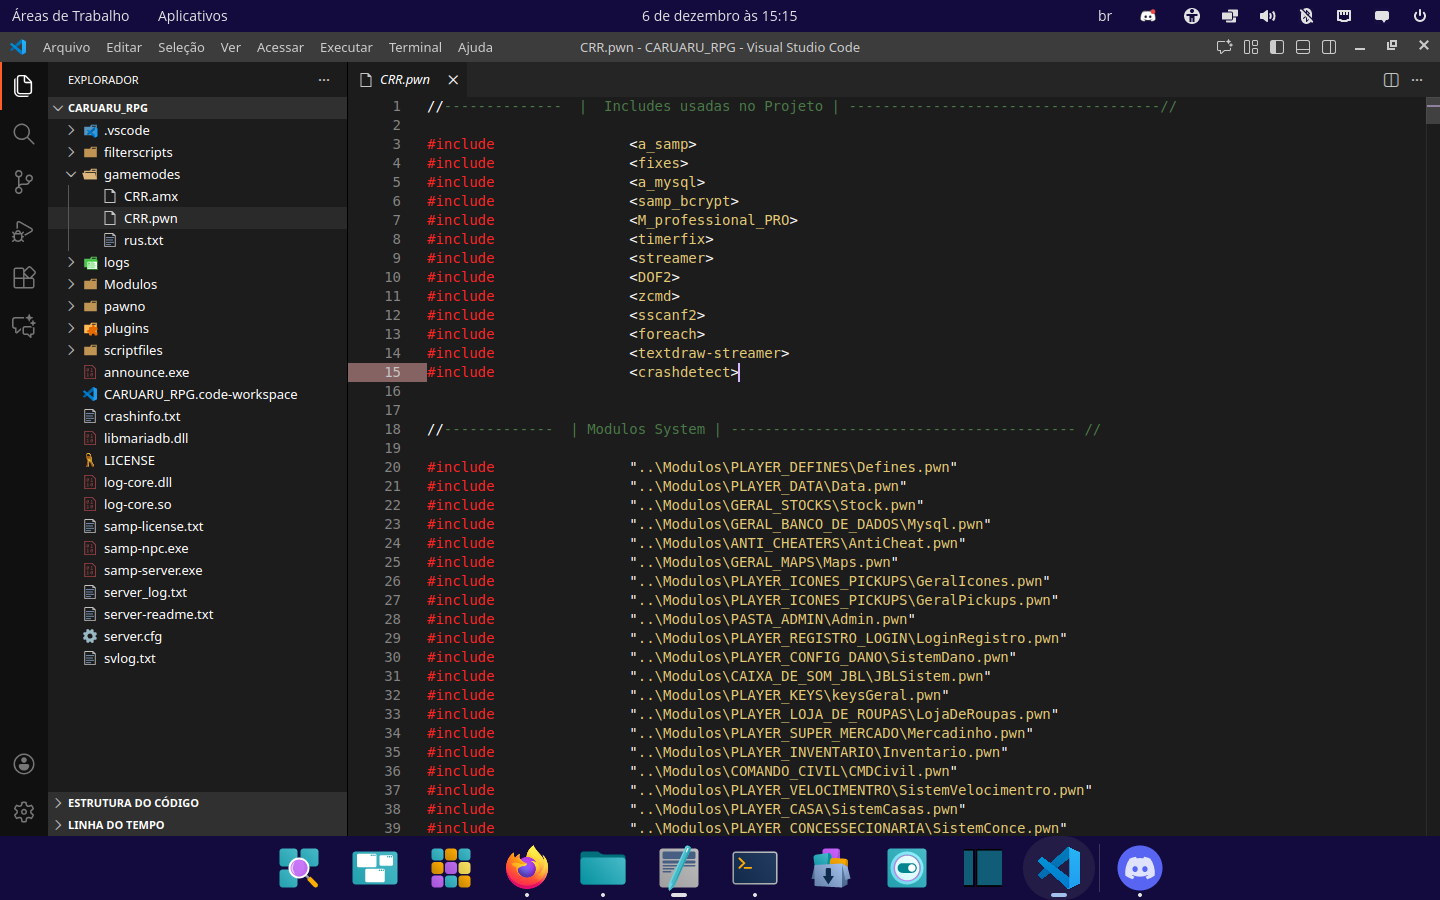Open Firefox from the dock
The image size is (1440, 900).
(527, 867)
